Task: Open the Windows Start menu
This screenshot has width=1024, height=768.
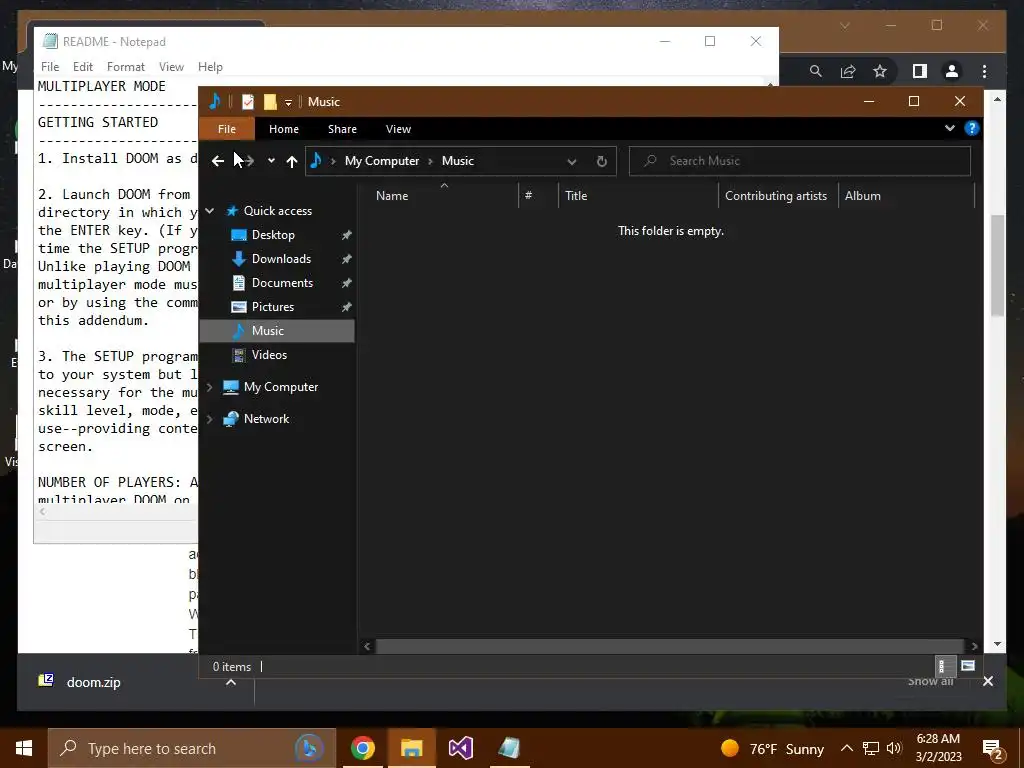Action: click(24, 748)
